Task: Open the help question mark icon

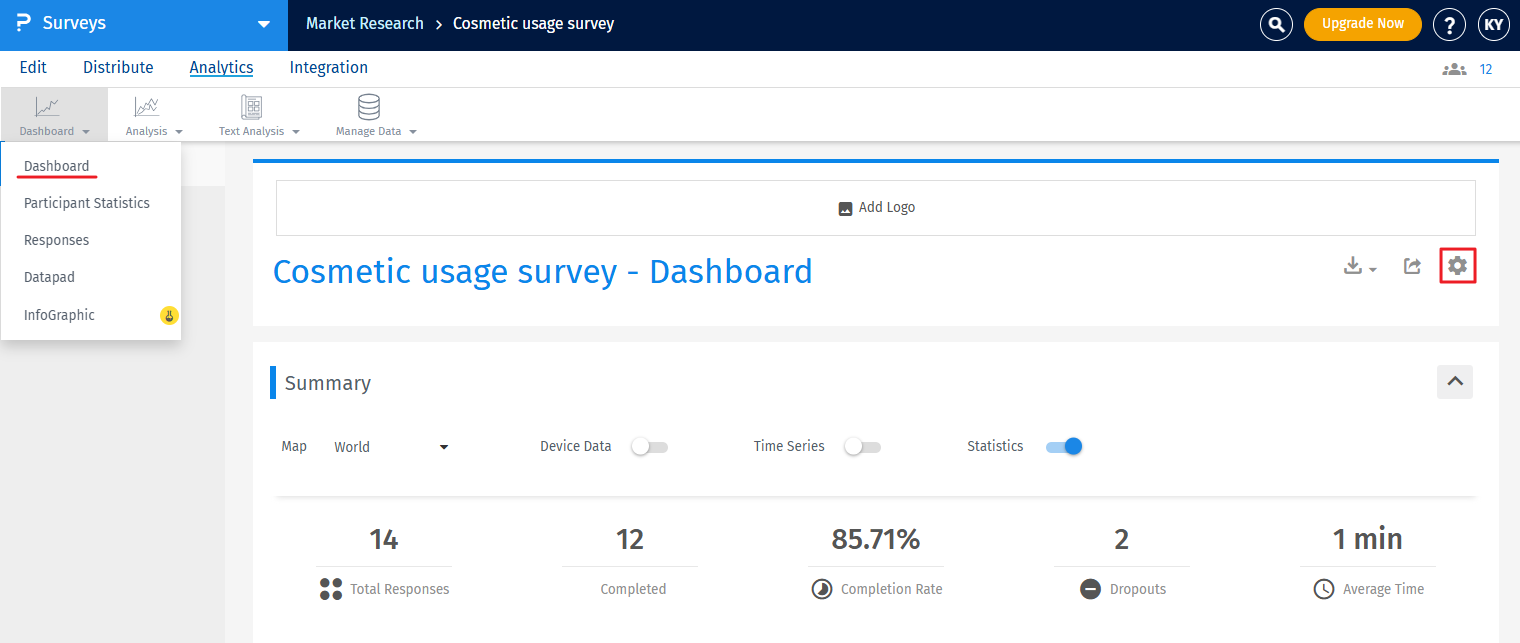Action: pos(1449,24)
